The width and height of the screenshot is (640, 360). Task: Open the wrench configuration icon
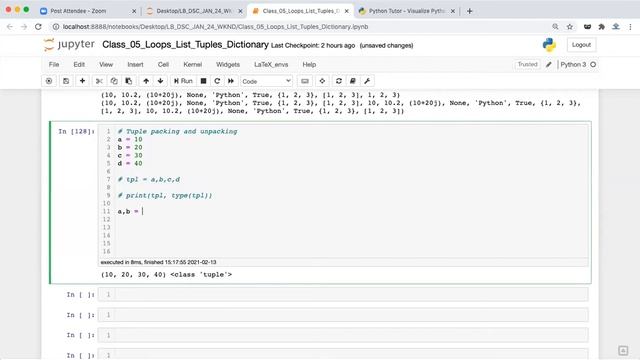coord(367,81)
